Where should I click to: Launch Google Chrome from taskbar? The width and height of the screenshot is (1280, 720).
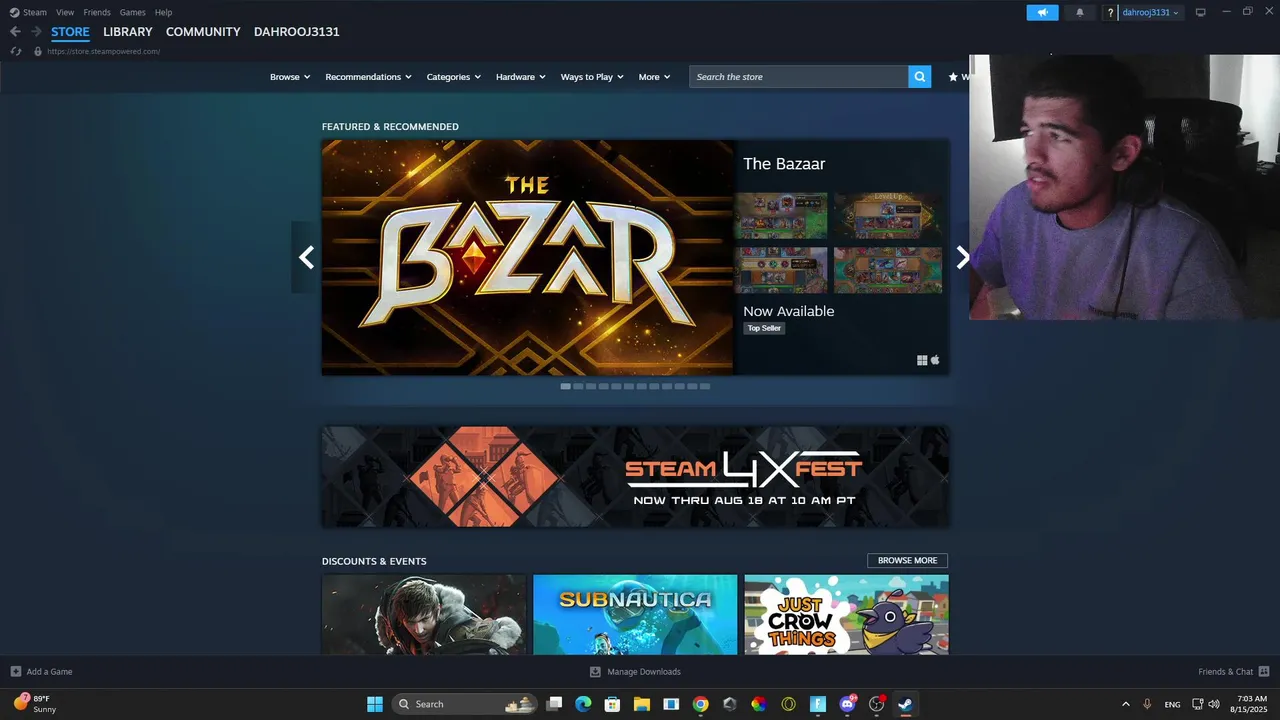(x=700, y=704)
